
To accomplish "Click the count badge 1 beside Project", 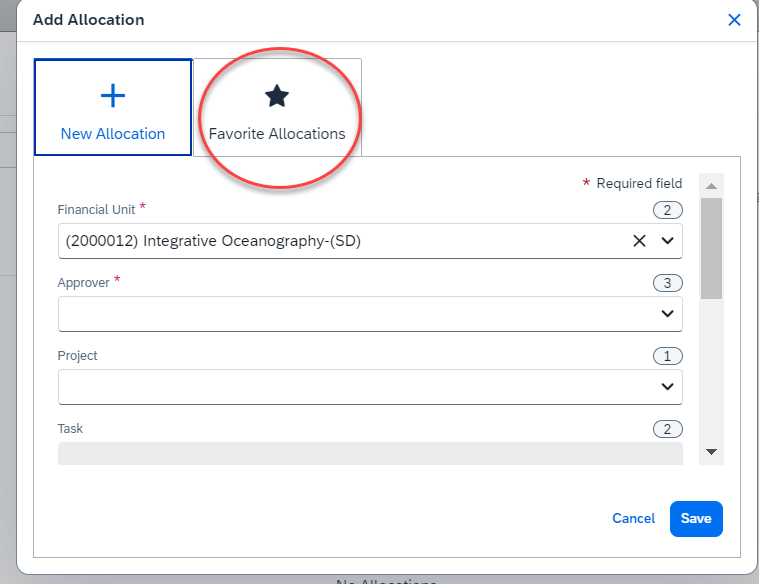I will (667, 356).
